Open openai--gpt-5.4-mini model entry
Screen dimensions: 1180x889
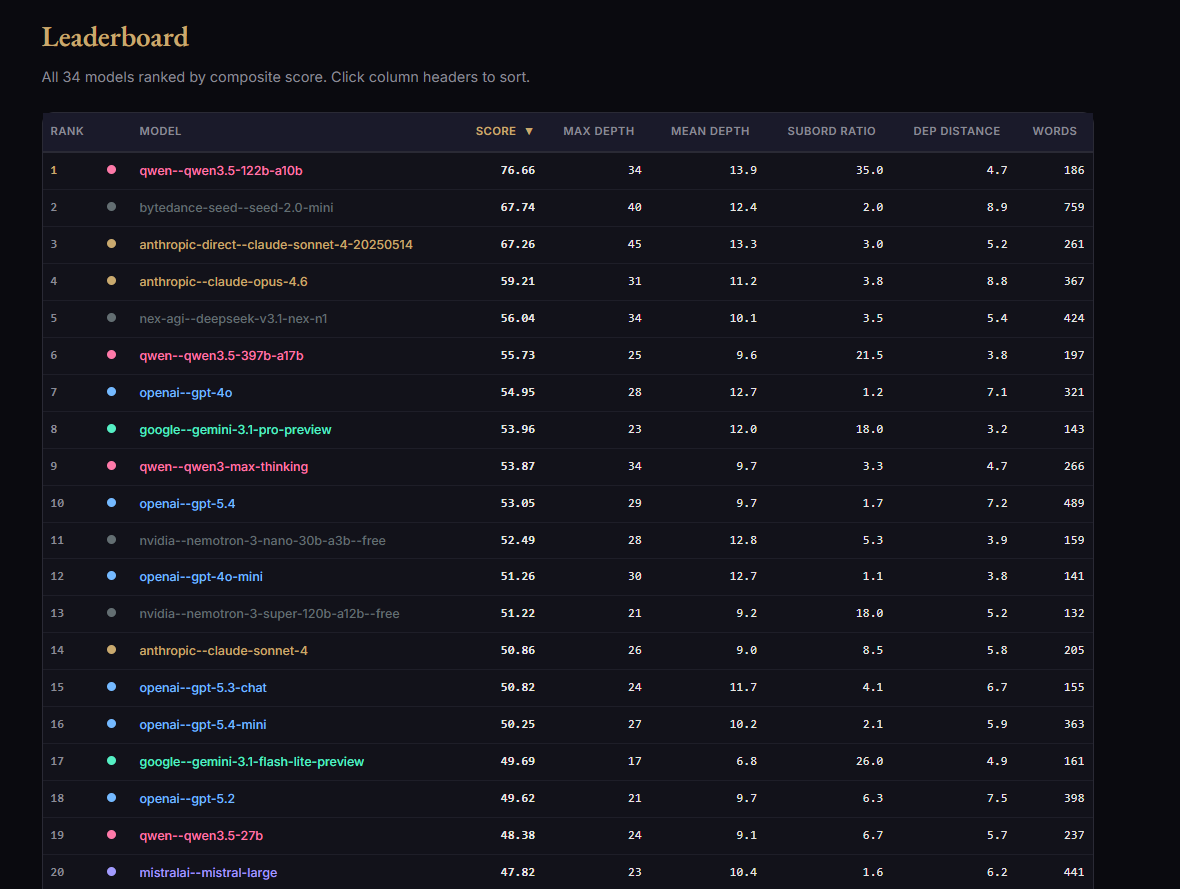pyautogui.click(x=202, y=724)
